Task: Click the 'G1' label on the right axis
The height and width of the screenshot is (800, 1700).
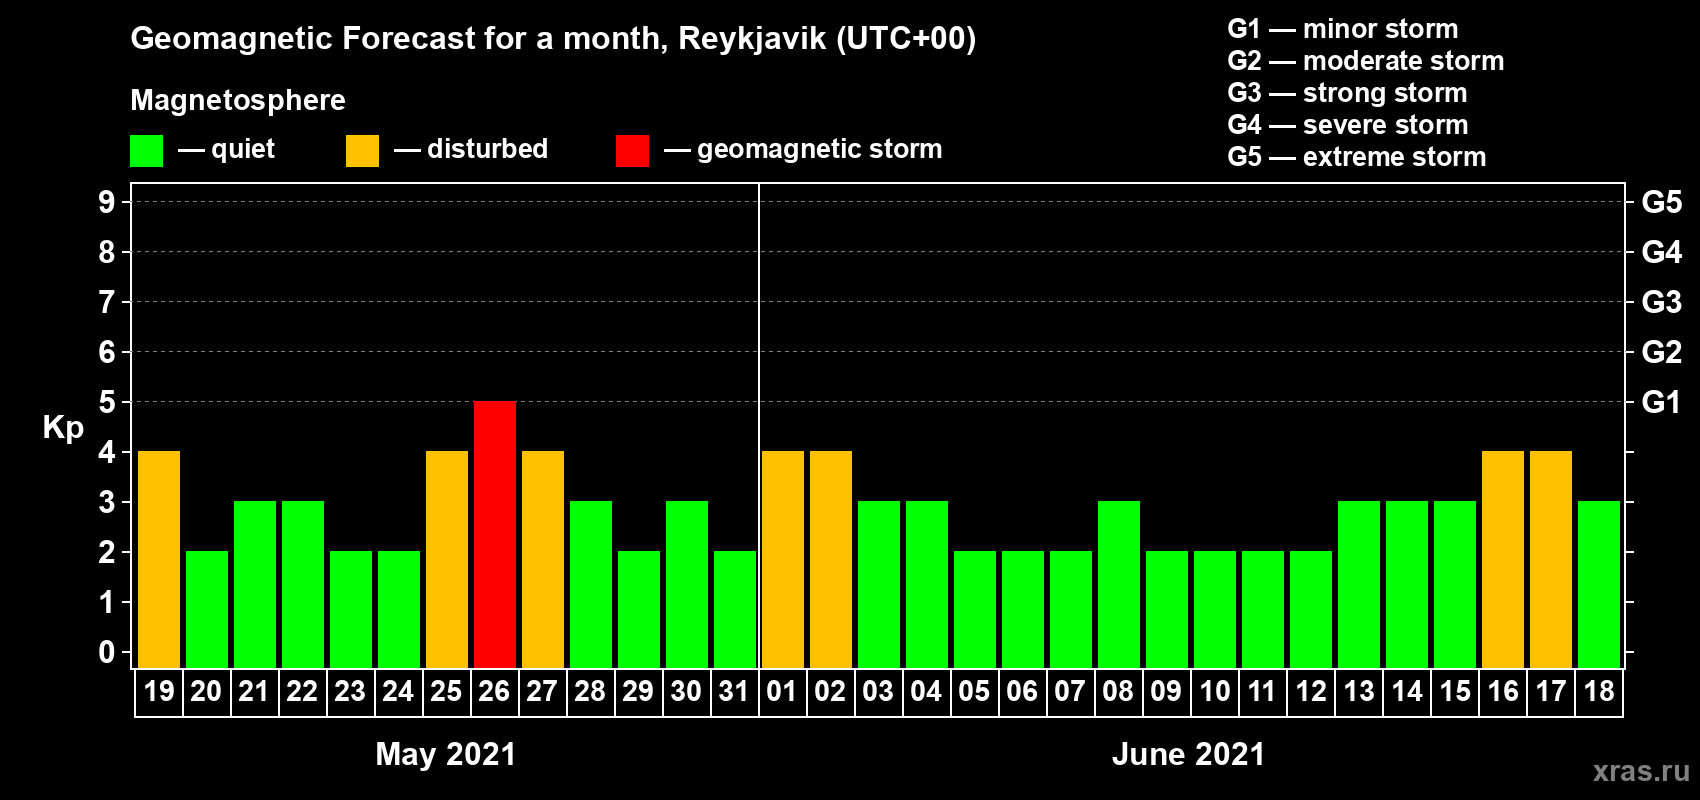Action: (1662, 402)
